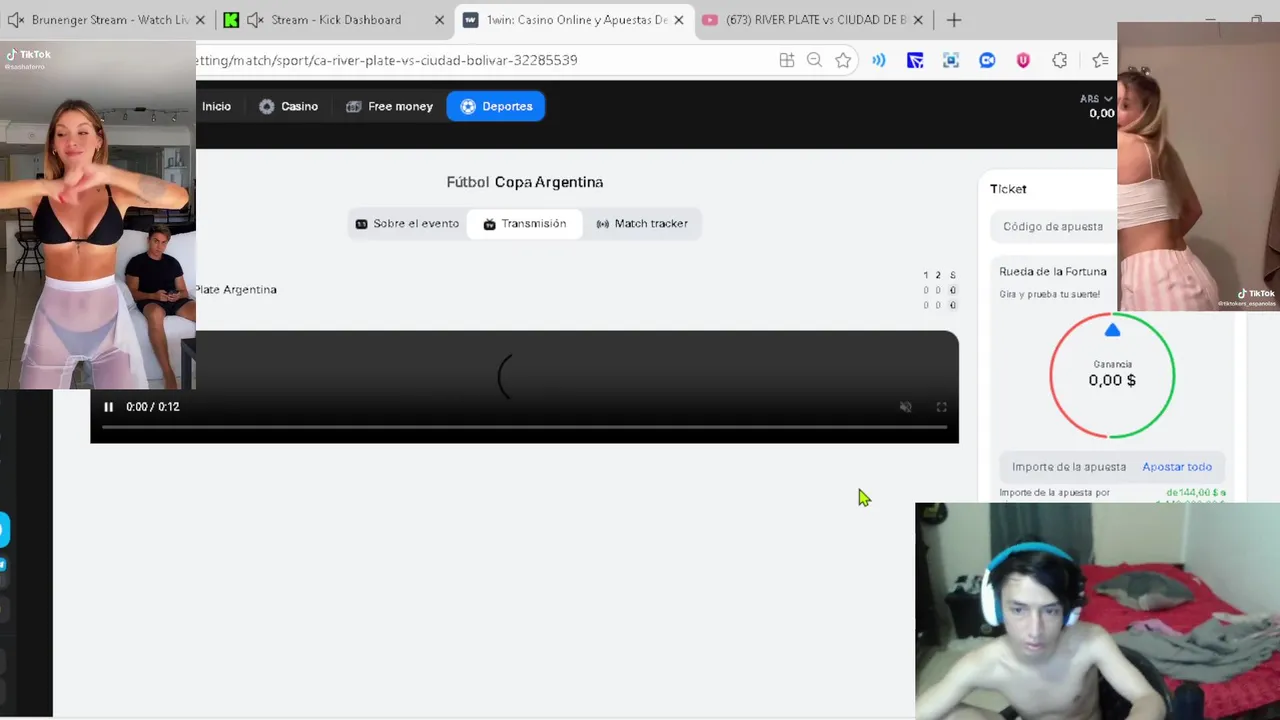Image resolution: width=1280 pixels, height=720 pixels.
Task: Click the read aloud sound-wave extension icon
Action: 879,60
